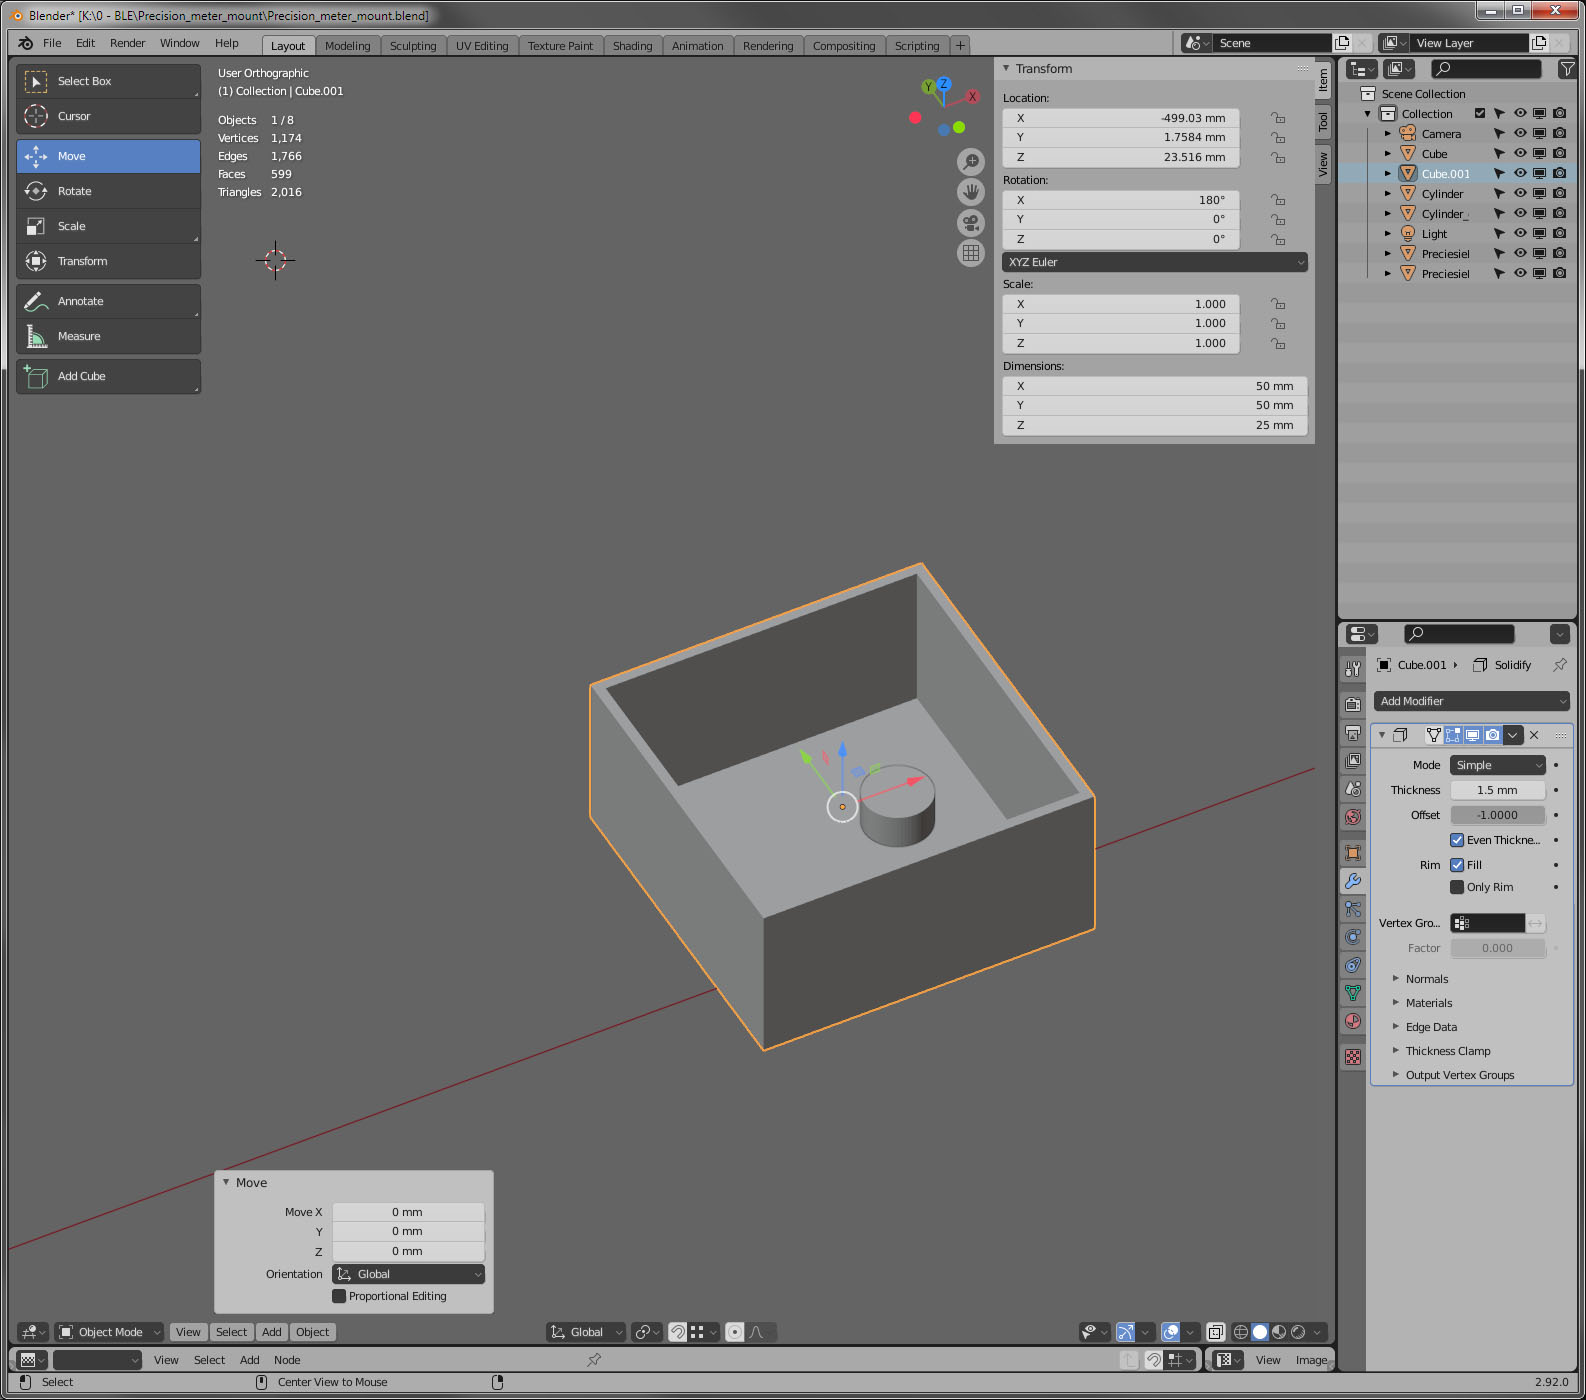Open the XYZ Euler rotation mode dropdown
Image resolution: width=1586 pixels, height=1400 pixels.
click(x=1155, y=262)
